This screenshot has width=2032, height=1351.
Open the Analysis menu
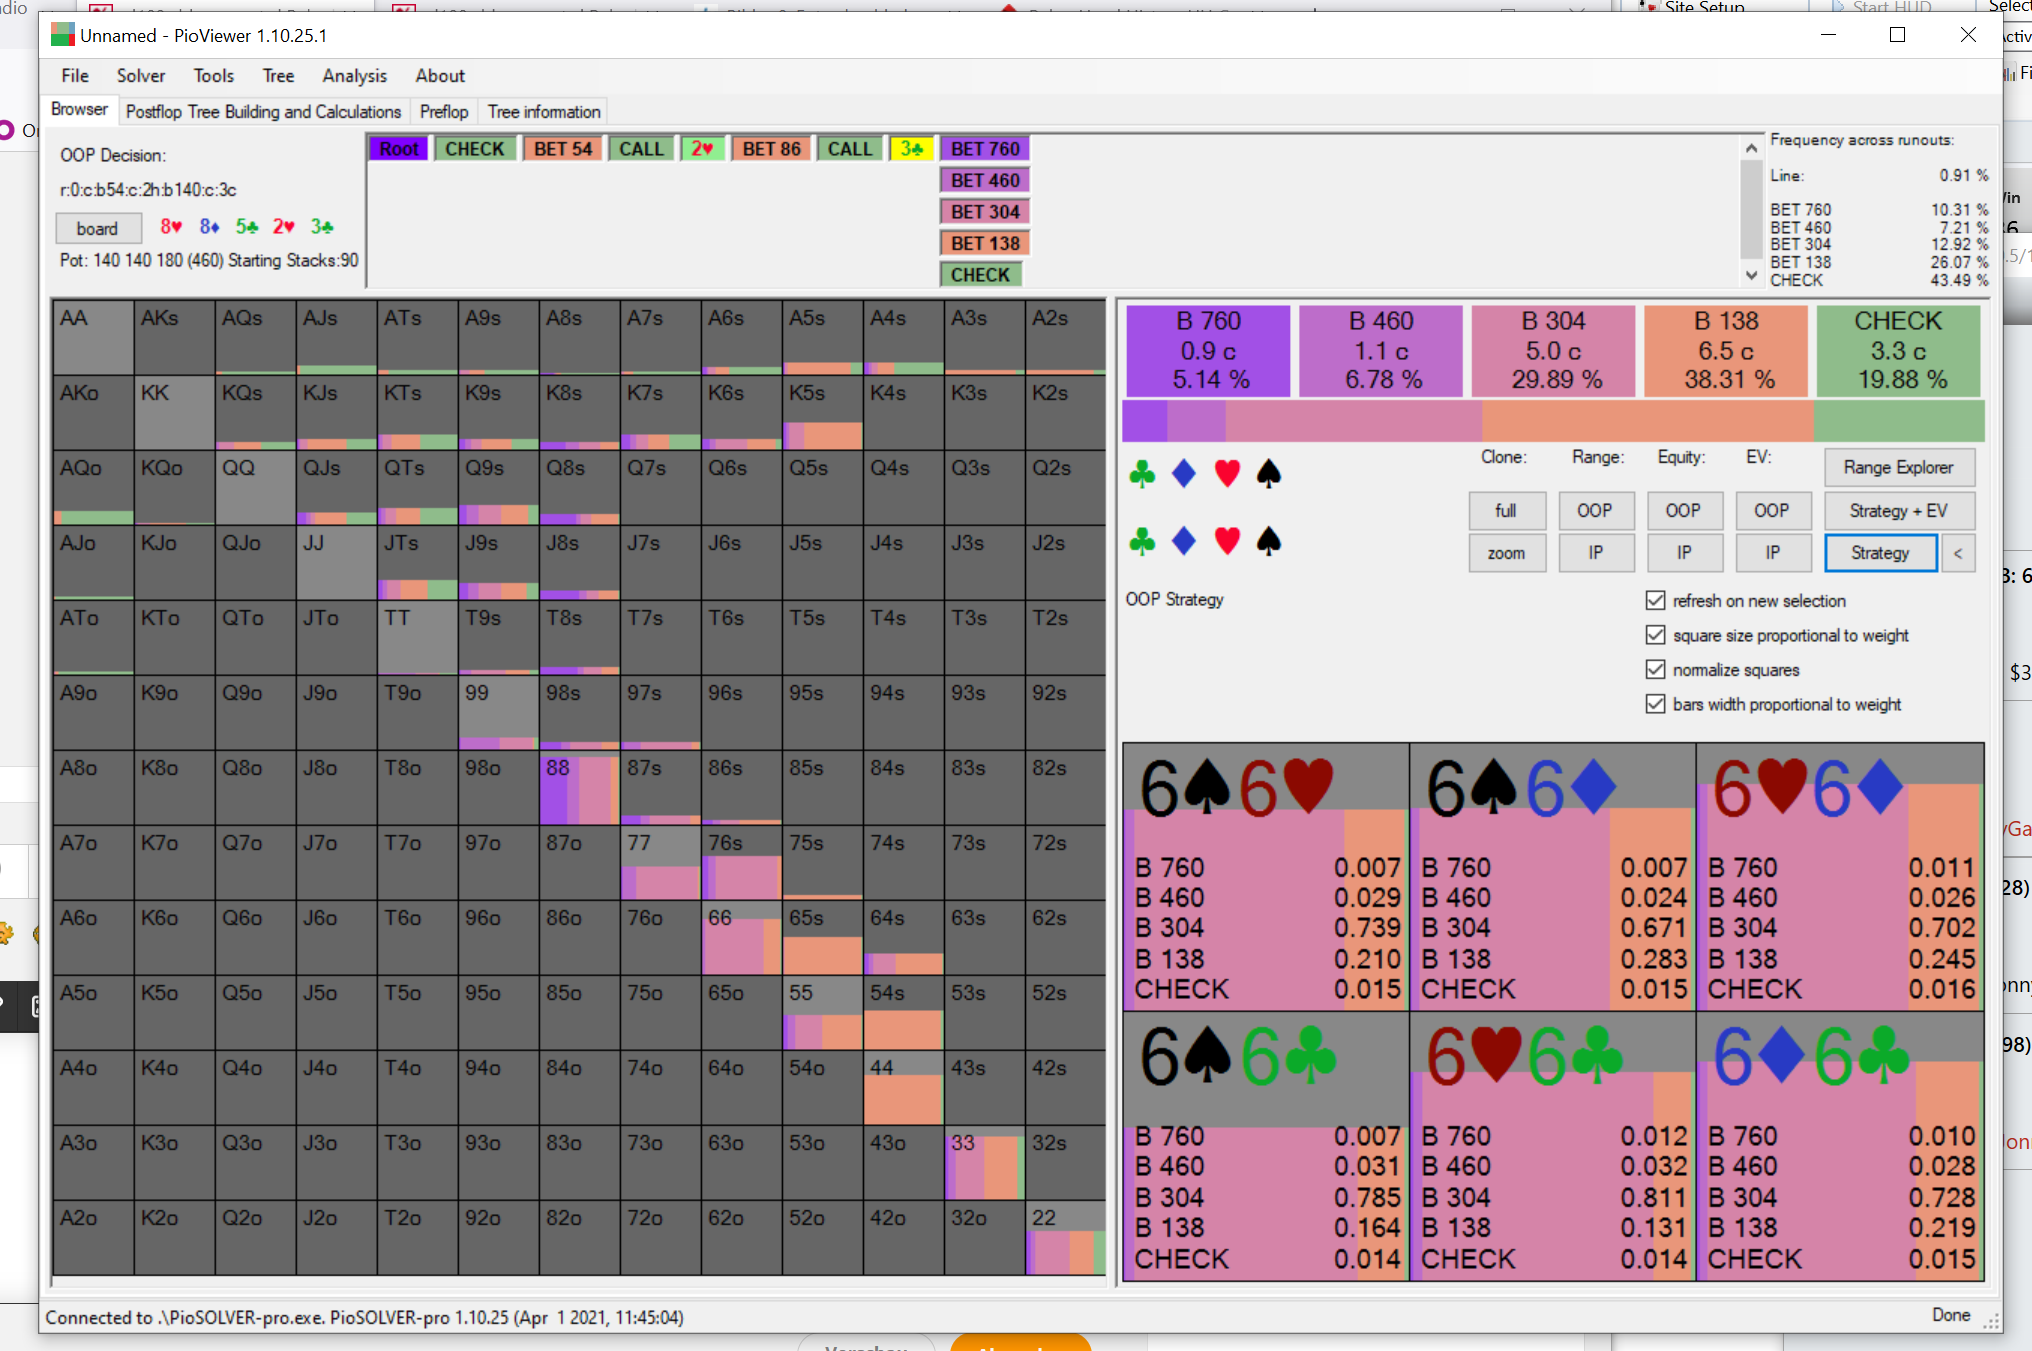tap(354, 76)
